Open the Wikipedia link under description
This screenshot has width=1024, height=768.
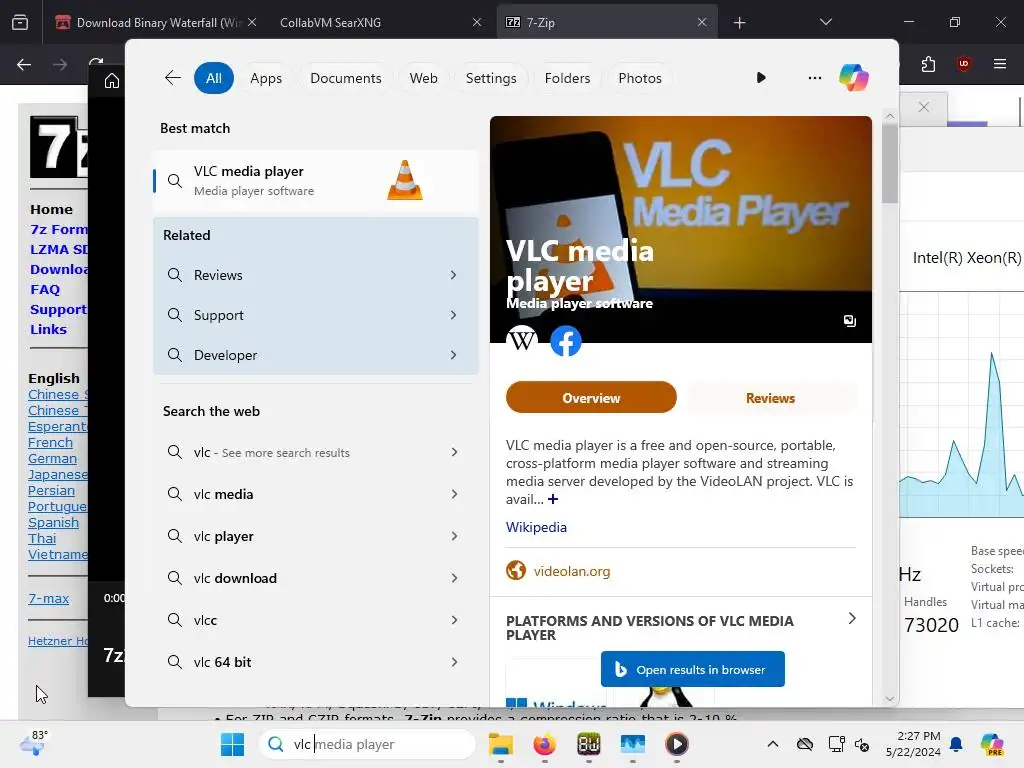(x=536, y=527)
